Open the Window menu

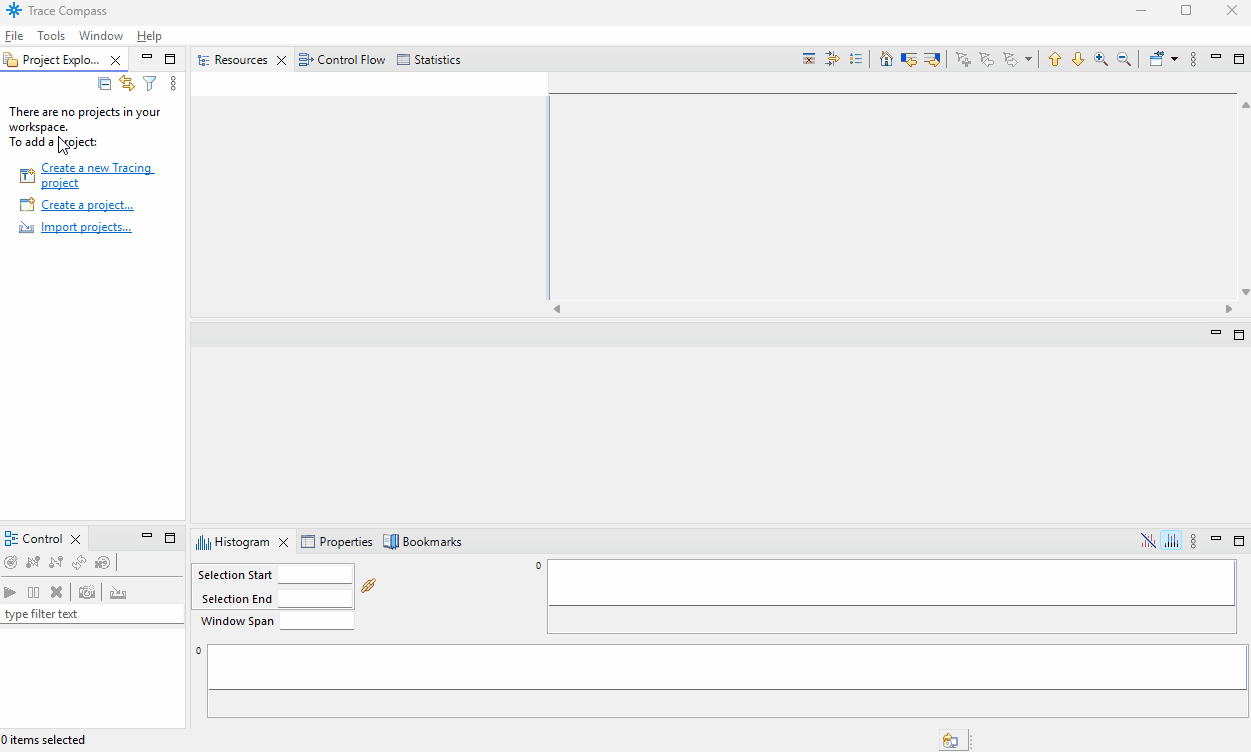[x=101, y=36]
